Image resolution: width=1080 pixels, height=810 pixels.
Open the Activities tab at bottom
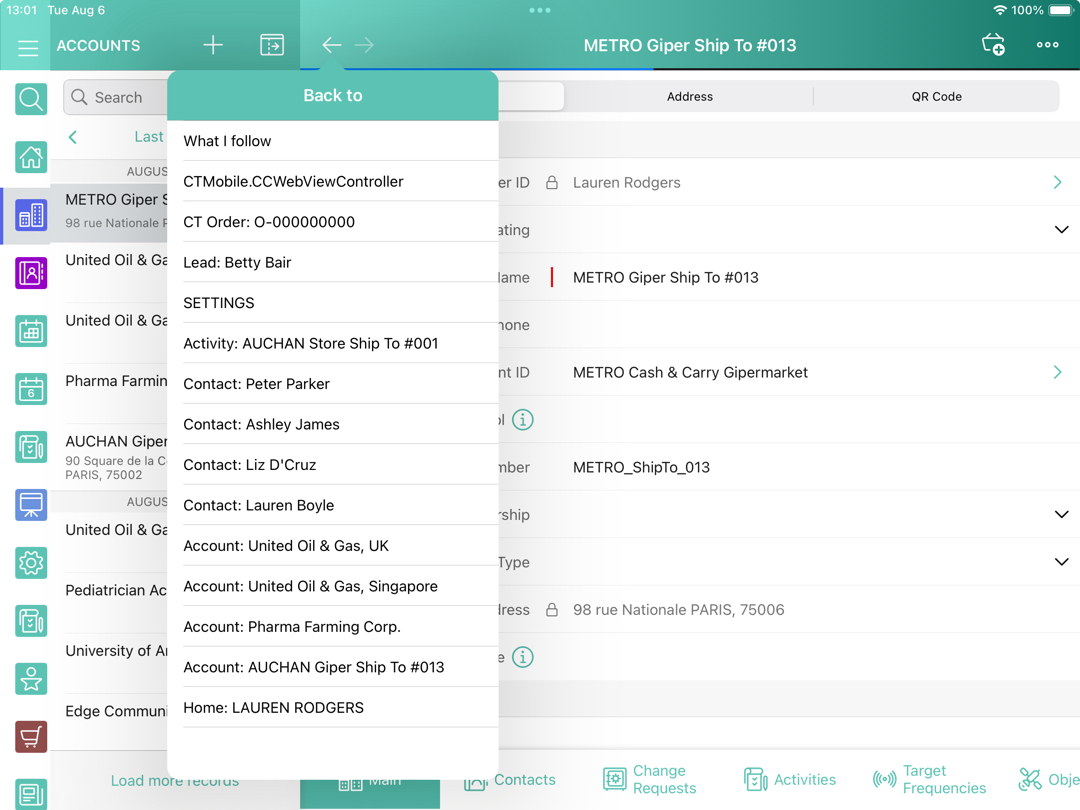click(x=790, y=780)
